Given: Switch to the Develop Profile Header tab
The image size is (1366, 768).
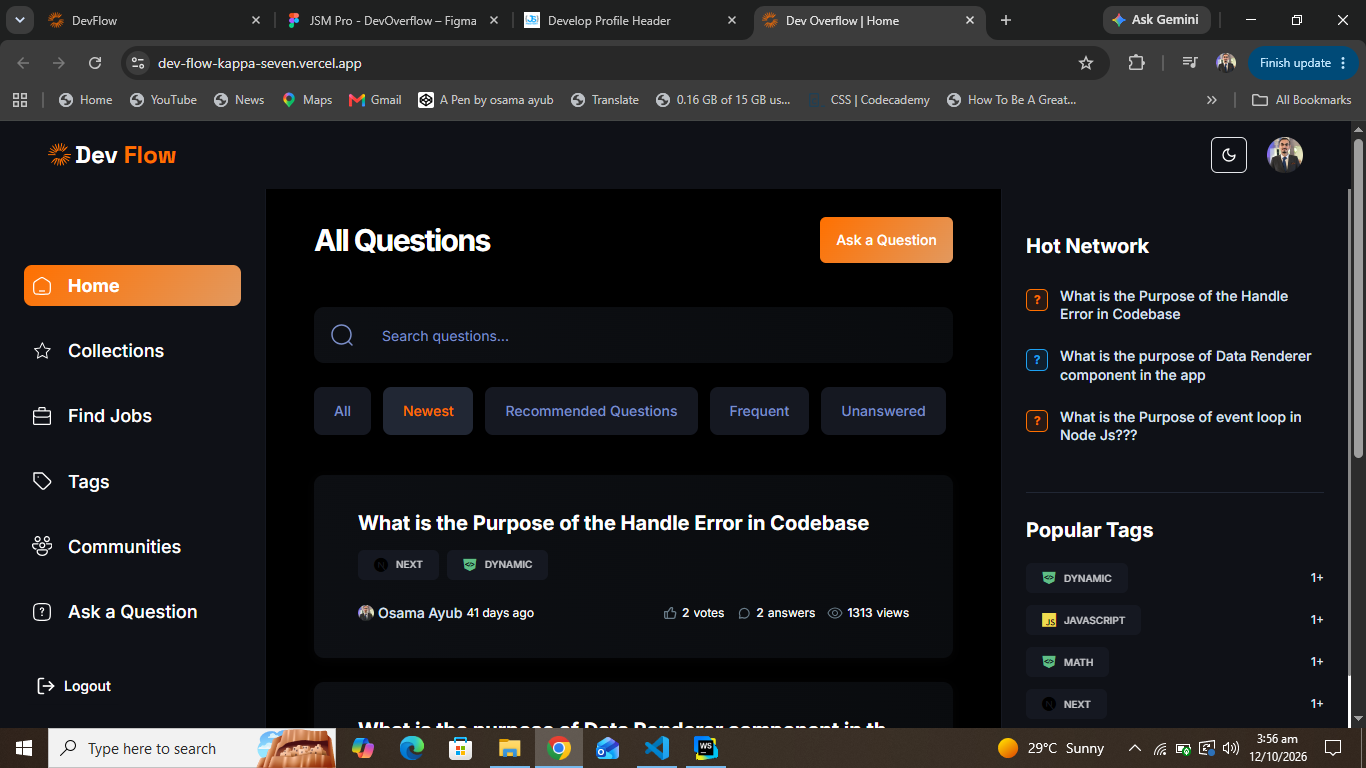Looking at the screenshot, I should pos(630,20).
